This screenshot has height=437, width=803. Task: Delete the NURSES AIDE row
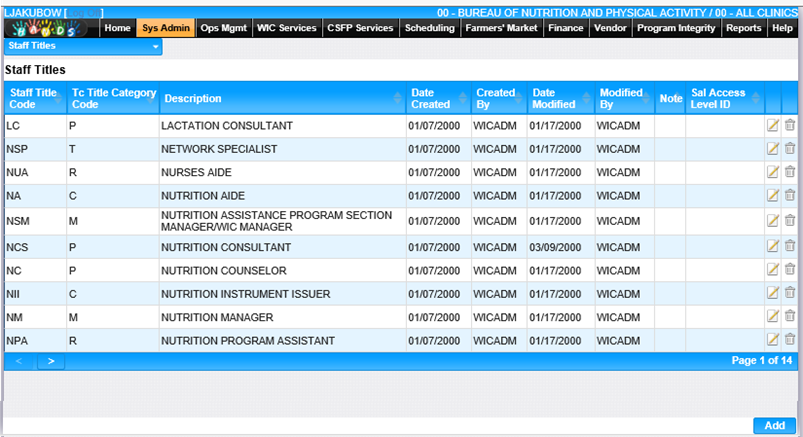[790, 172]
